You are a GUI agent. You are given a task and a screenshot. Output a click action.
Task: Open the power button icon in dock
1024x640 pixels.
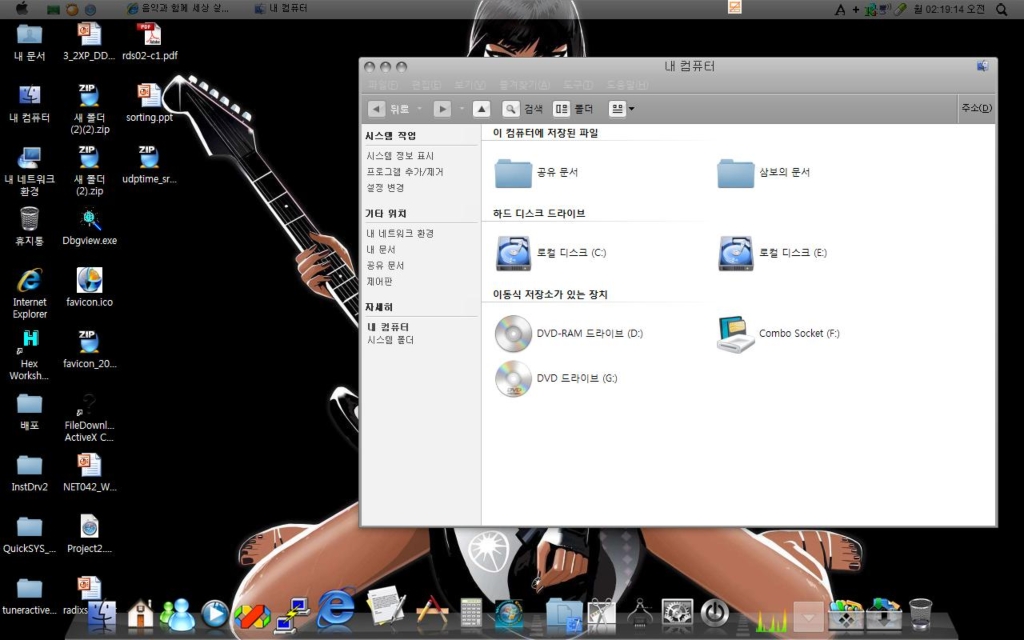pyautogui.click(x=714, y=614)
